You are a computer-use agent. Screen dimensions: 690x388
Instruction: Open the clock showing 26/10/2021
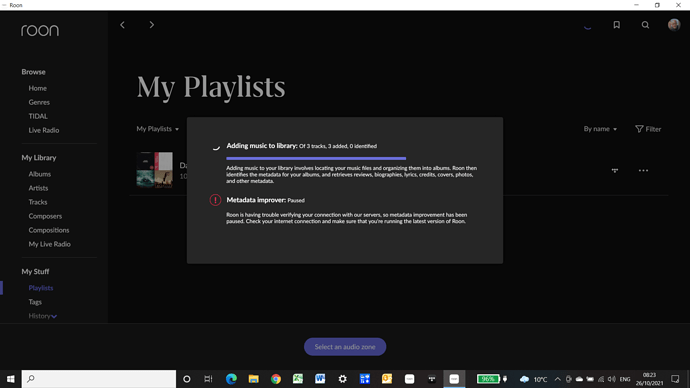click(x=649, y=379)
